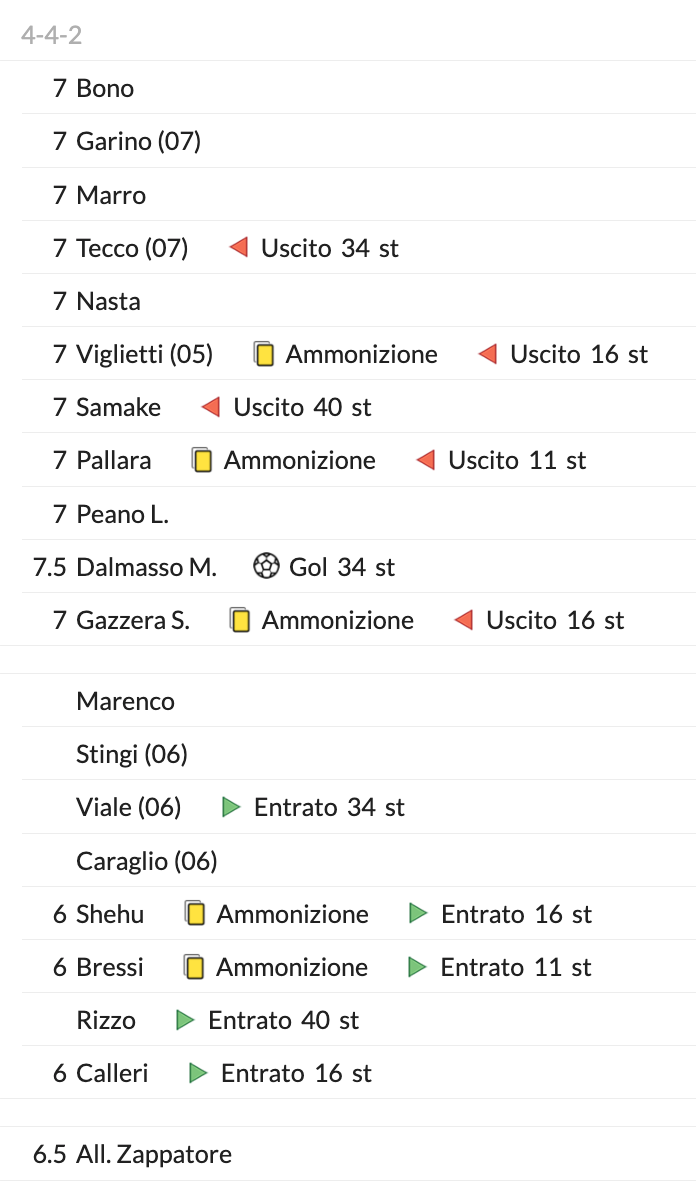Click the red substitution arrow next to Tecco
Screen dimensions: 696x1184
[x=238, y=247]
